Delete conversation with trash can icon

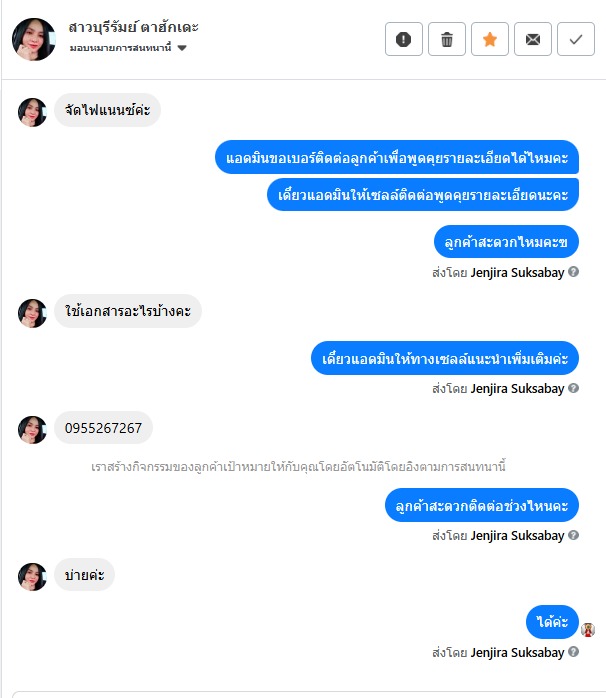pyautogui.click(x=447, y=39)
